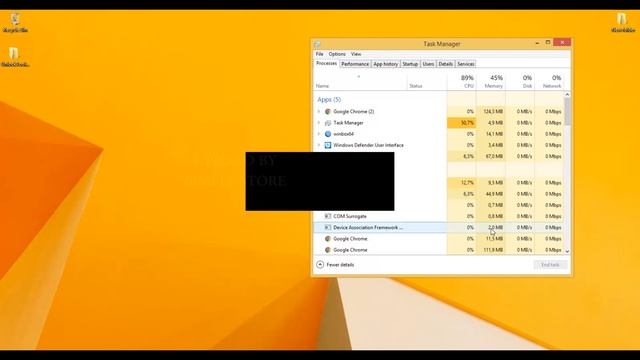The width and height of the screenshot is (640, 360).
Task: Sort by the CPU column header
Action: coord(462,82)
